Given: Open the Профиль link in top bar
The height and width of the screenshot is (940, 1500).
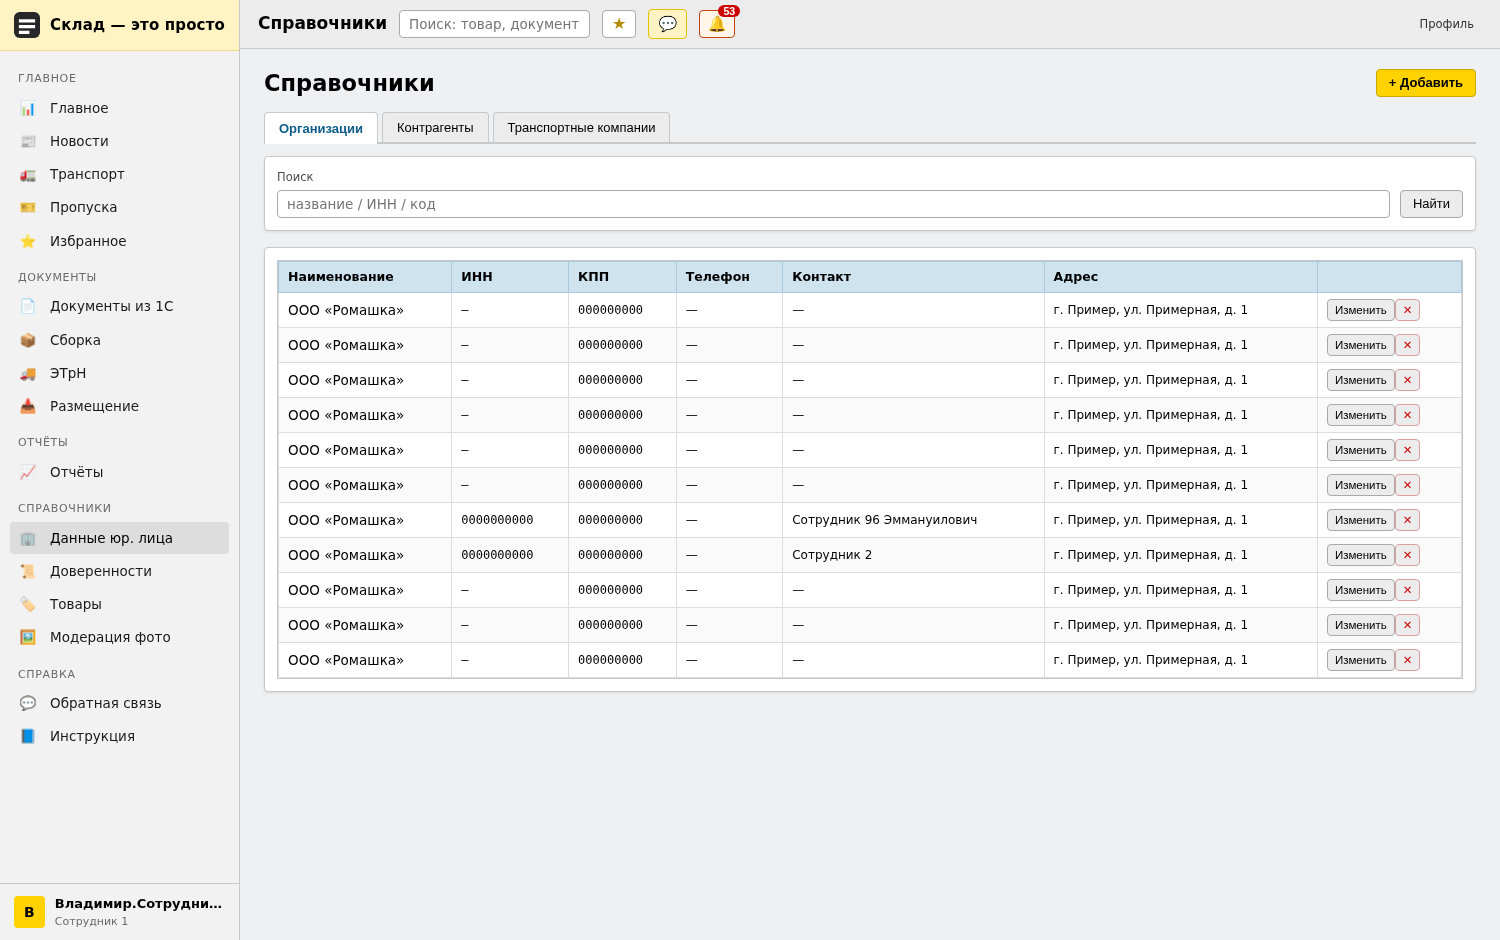Looking at the screenshot, I should (x=1446, y=24).
